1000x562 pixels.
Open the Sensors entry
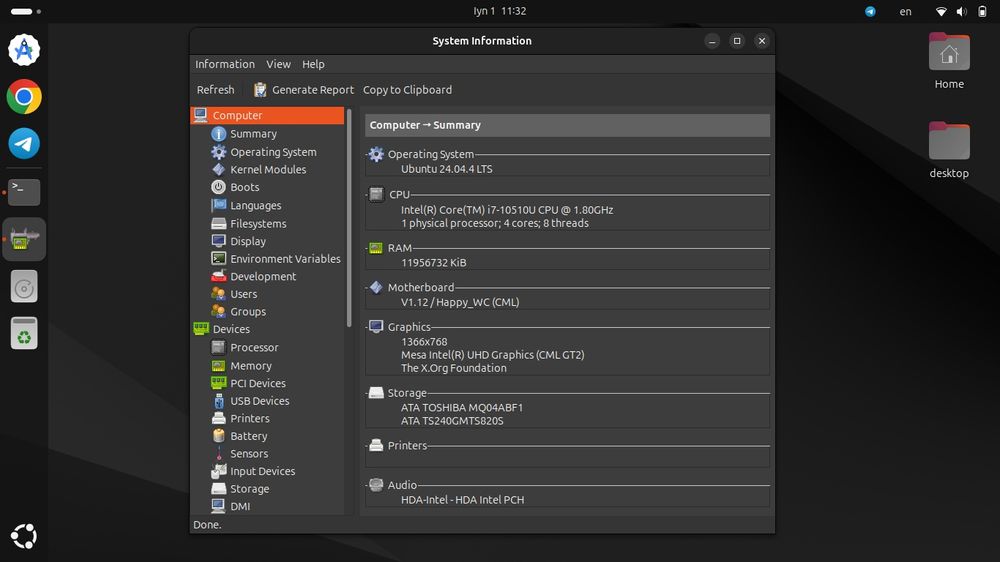coord(249,454)
